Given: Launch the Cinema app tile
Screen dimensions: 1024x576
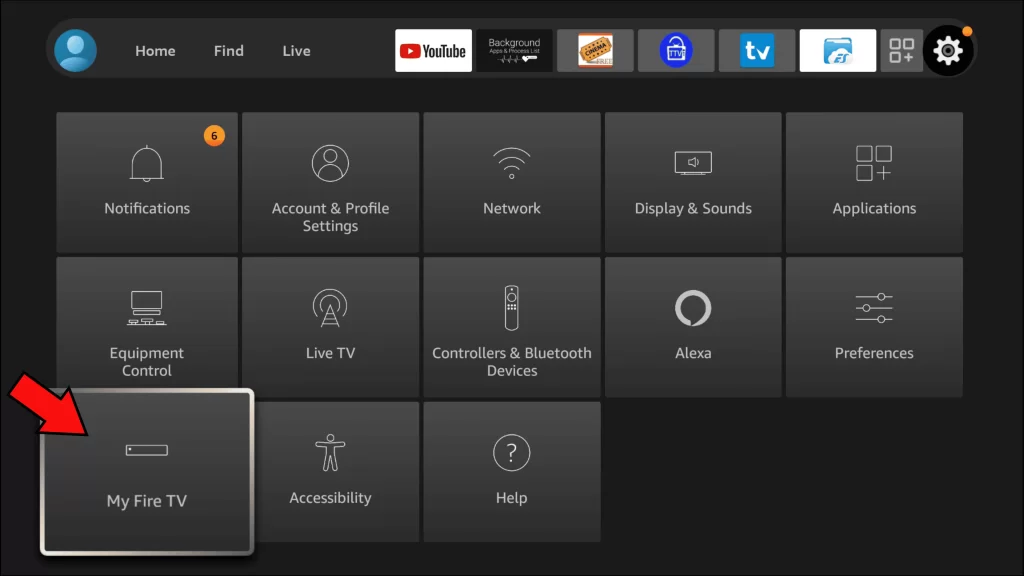Looking at the screenshot, I should [596, 50].
